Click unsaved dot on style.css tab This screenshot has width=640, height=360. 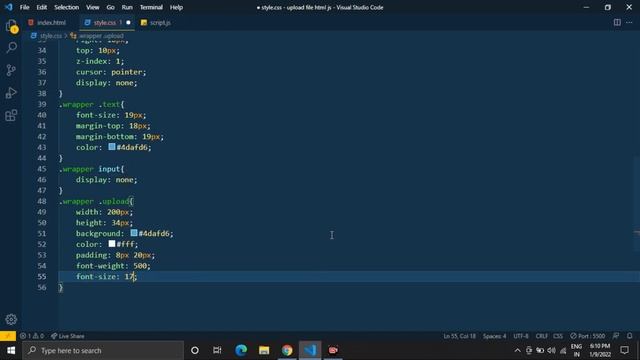pos(128,22)
